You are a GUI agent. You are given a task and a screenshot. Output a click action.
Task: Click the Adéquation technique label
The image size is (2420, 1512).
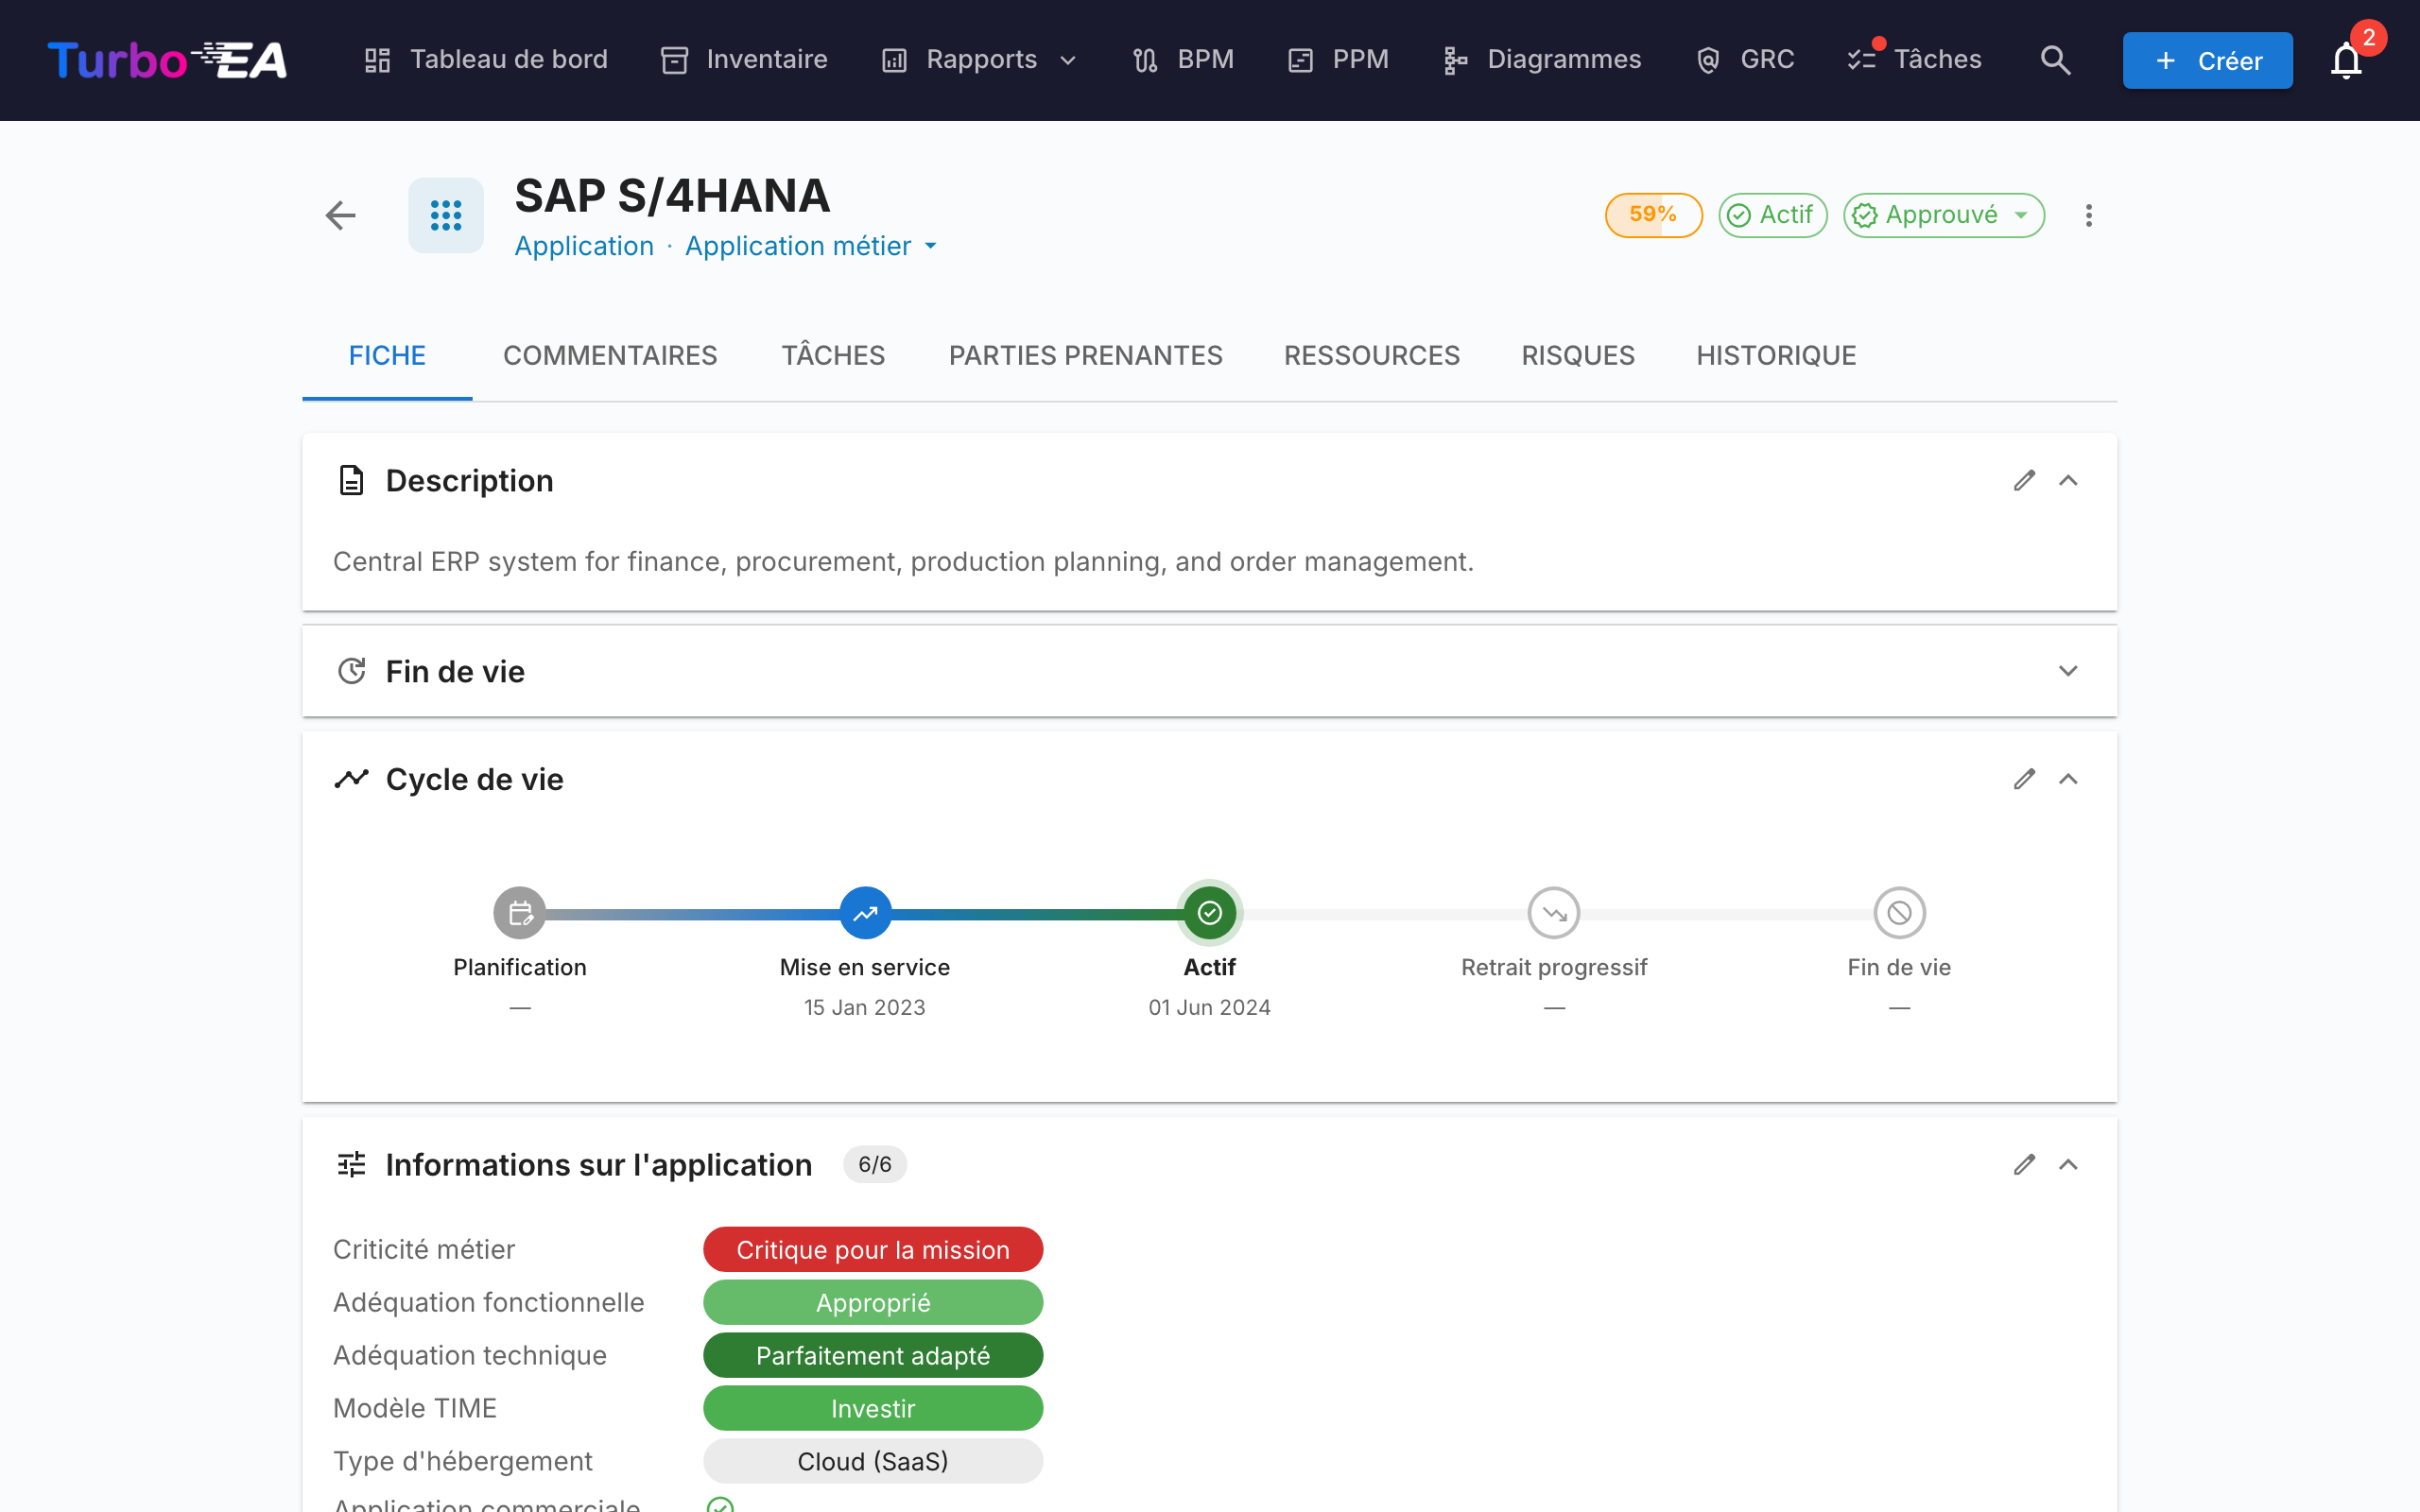pyautogui.click(x=470, y=1356)
